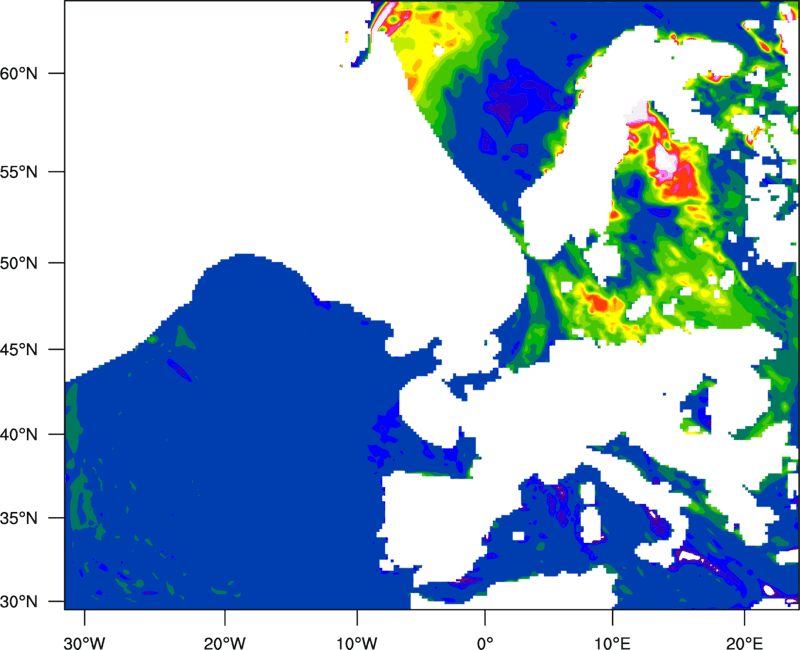Click the 40°N latitude label
This screenshot has height=650, width=800.
click(18, 435)
